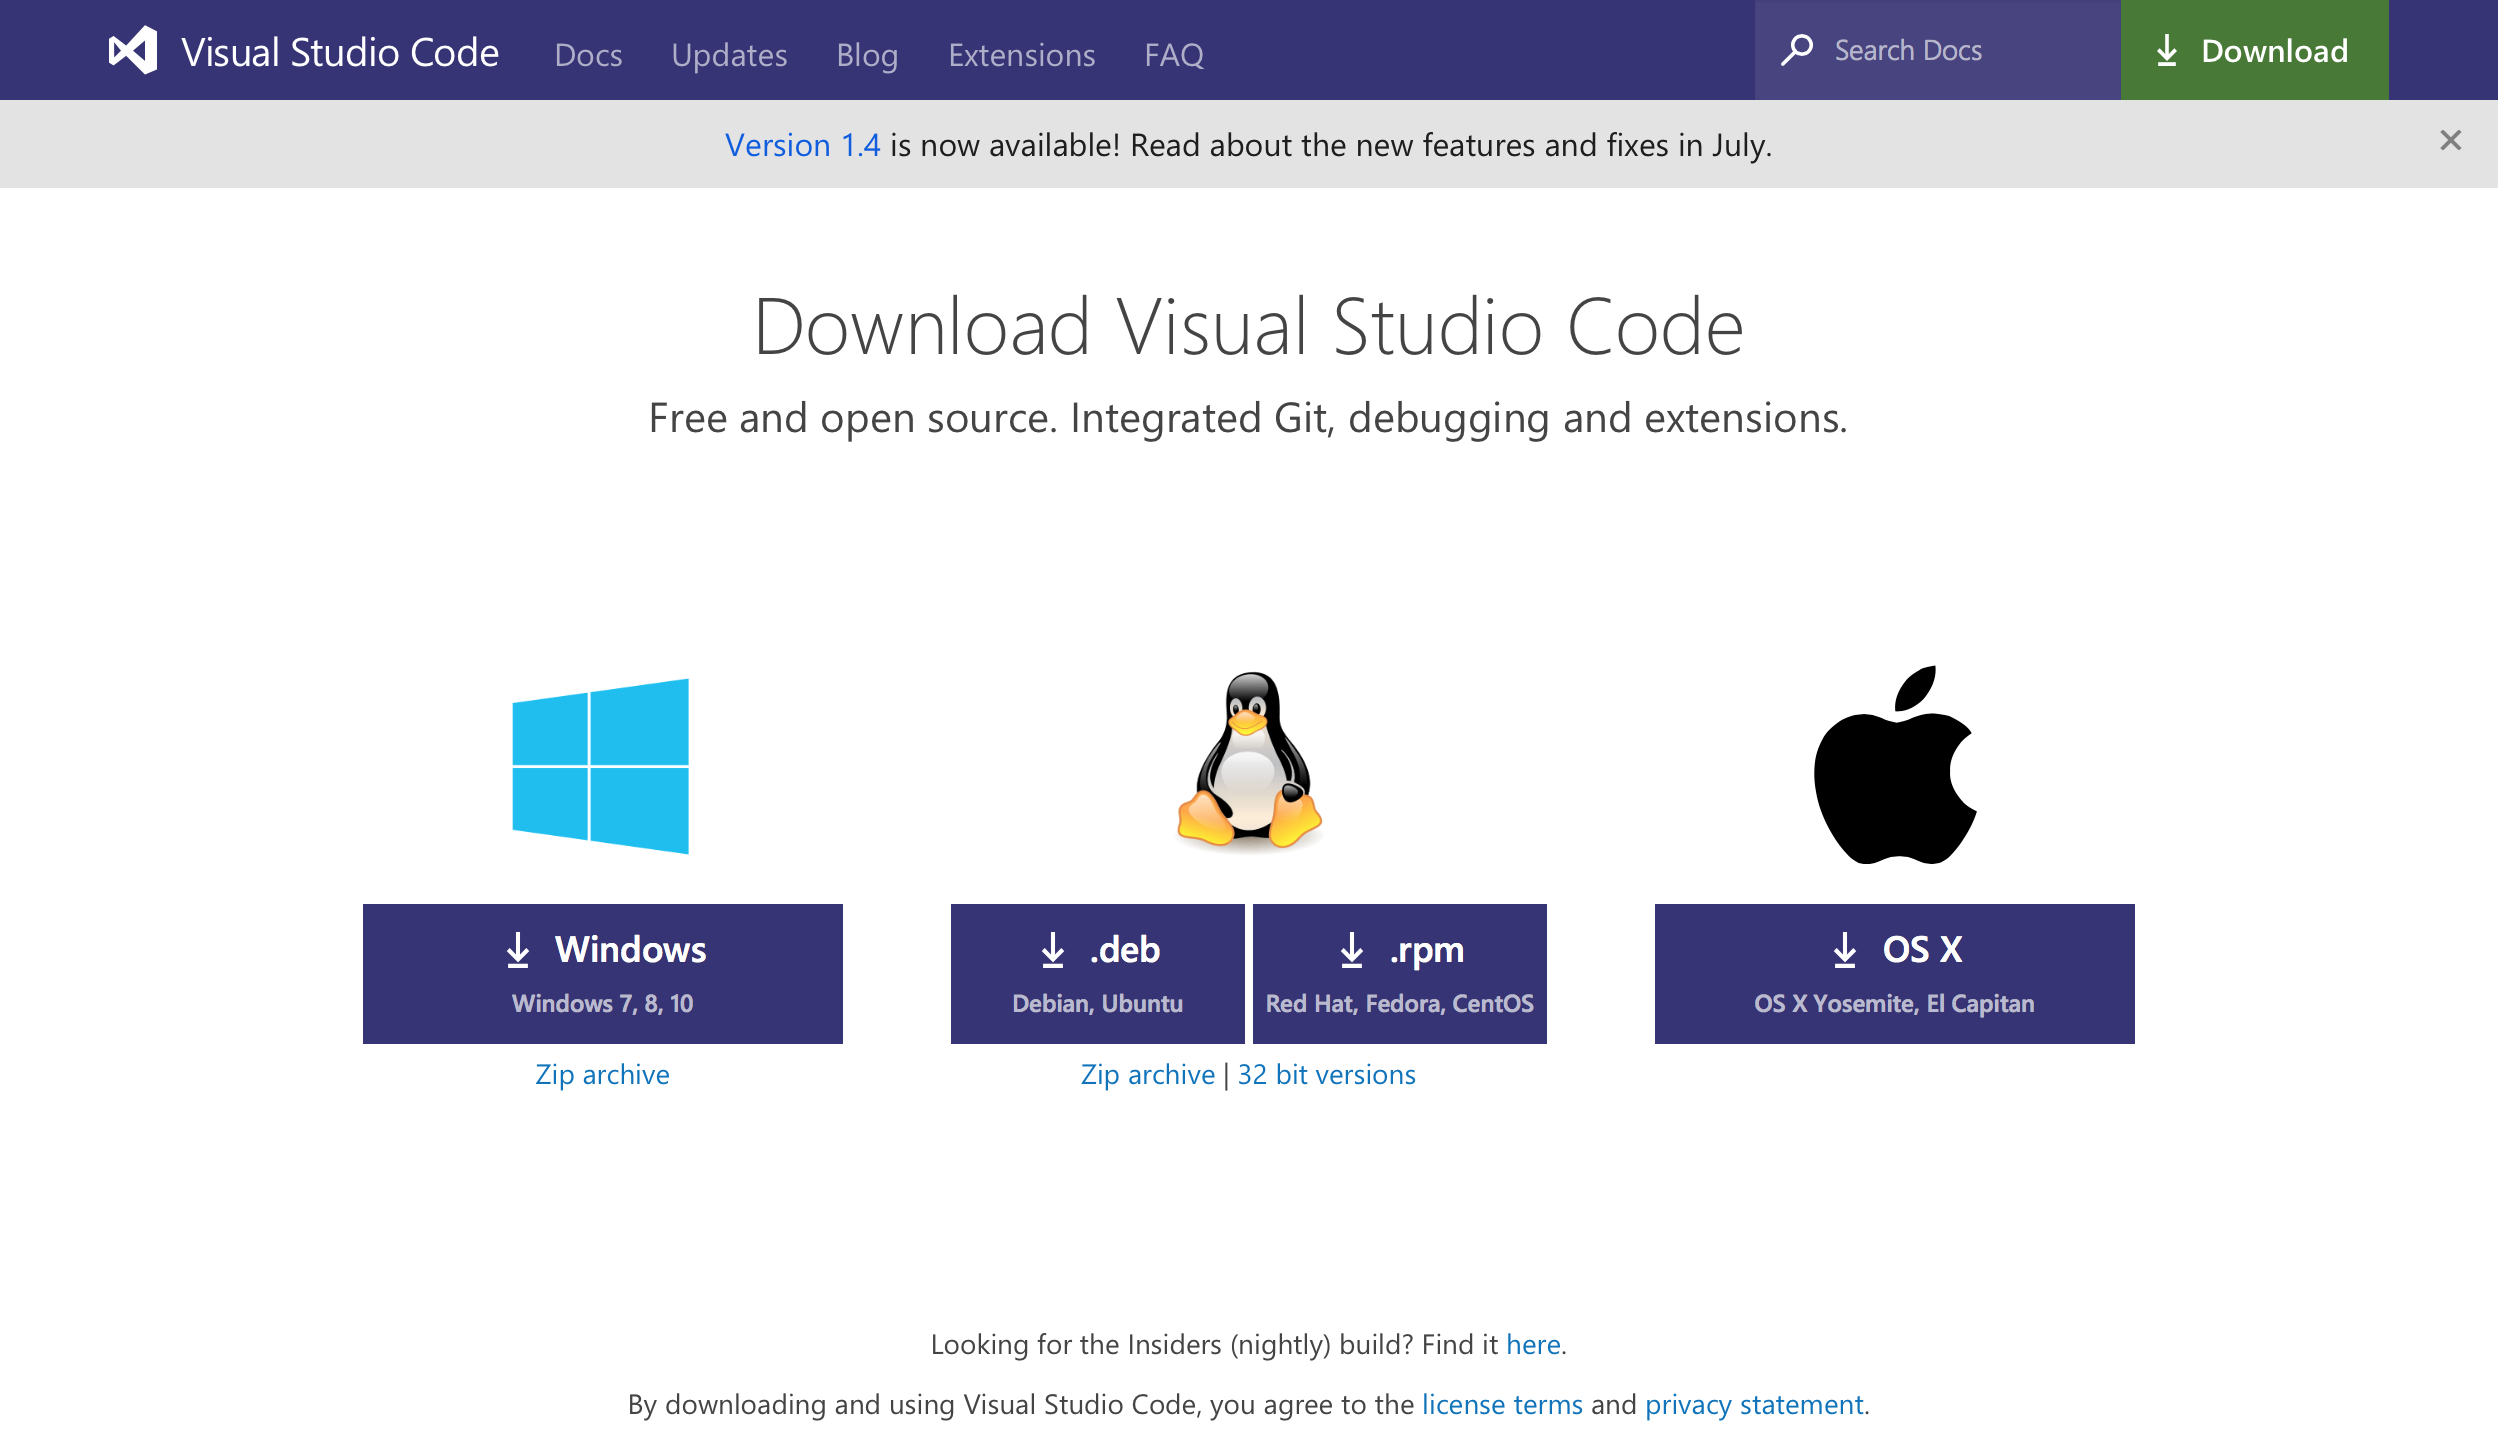Download the .deb package for Debian, Ubuntu
Screen dimensions: 2498x1450
tap(1097, 974)
